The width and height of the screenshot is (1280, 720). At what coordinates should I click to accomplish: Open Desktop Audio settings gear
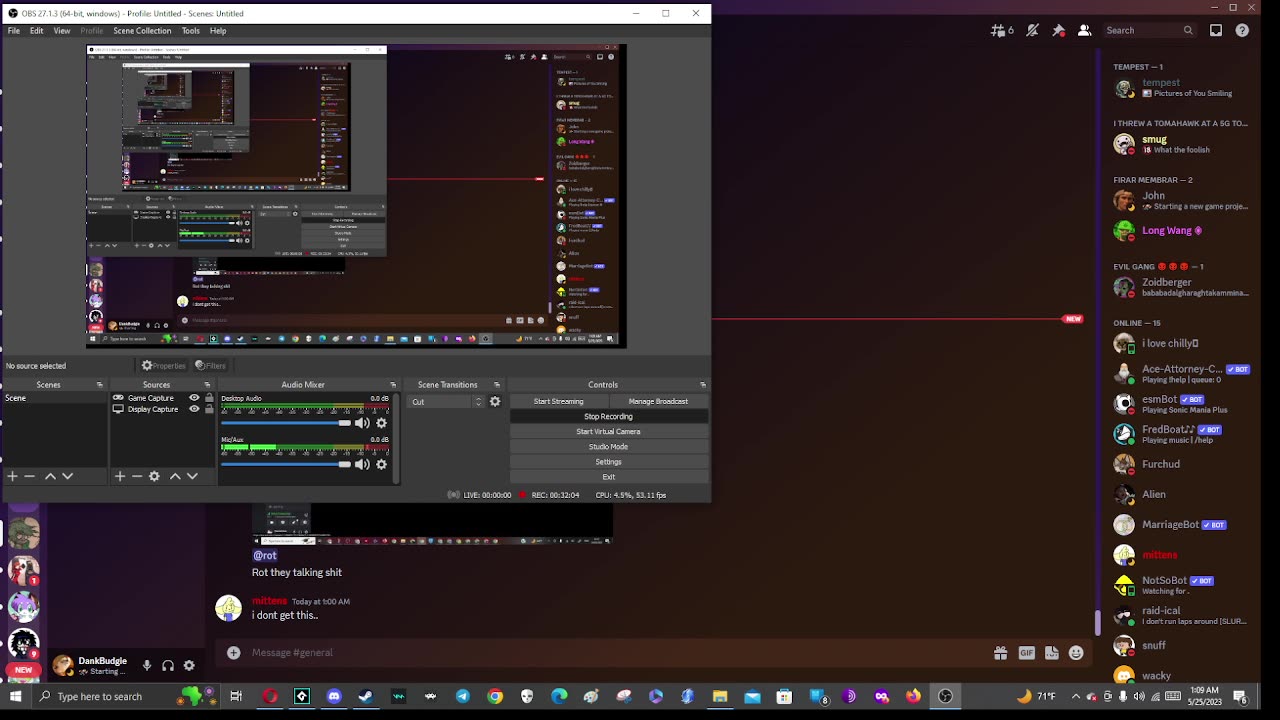[x=381, y=423]
